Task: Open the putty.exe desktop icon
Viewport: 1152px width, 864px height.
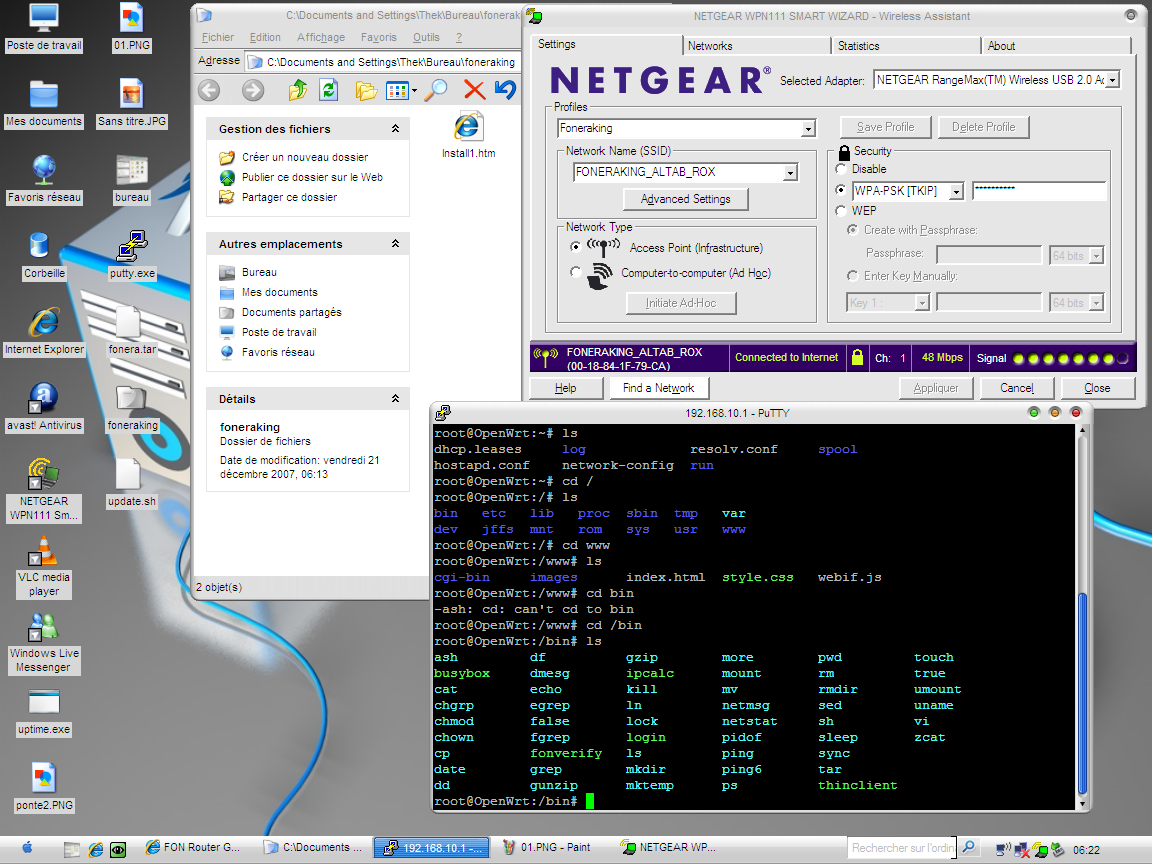Action: click(132, 248)
